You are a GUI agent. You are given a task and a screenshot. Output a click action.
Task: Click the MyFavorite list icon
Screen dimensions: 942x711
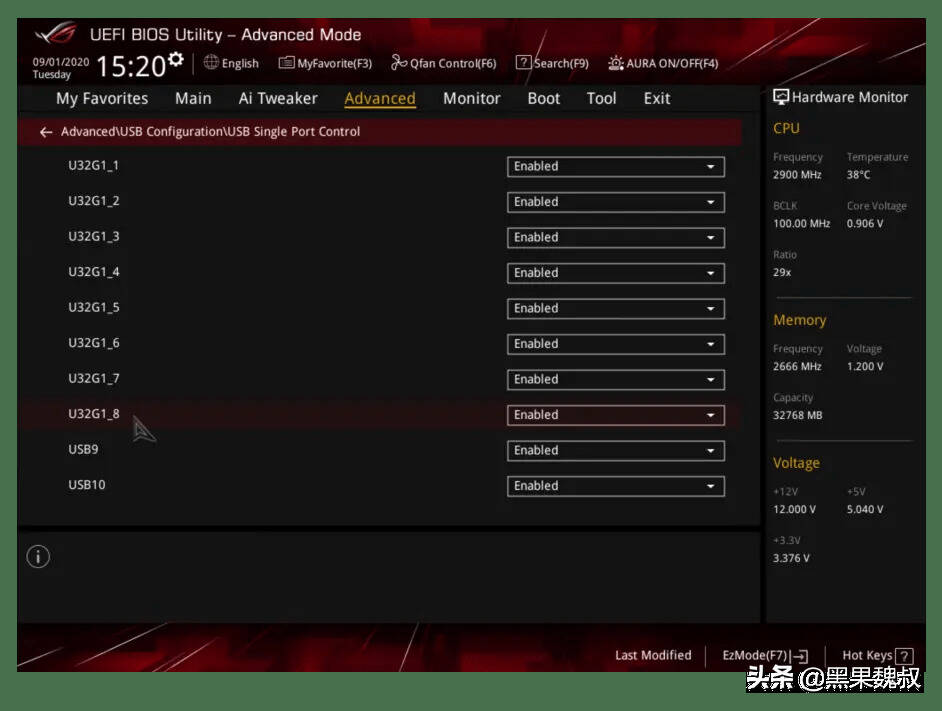point(287,63)
